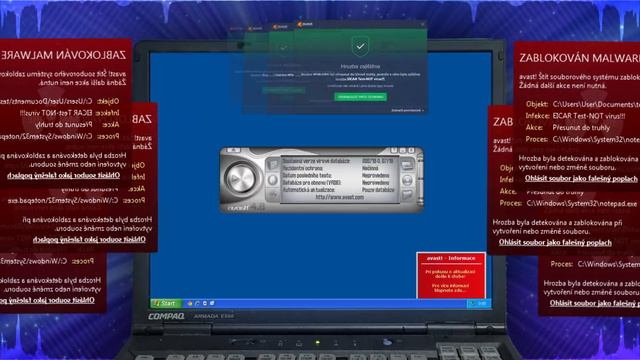Click the orange avast logo in the popup title bar
Image resolution: width=640 pixels, height=360 pixels.
tap(300, 24)
